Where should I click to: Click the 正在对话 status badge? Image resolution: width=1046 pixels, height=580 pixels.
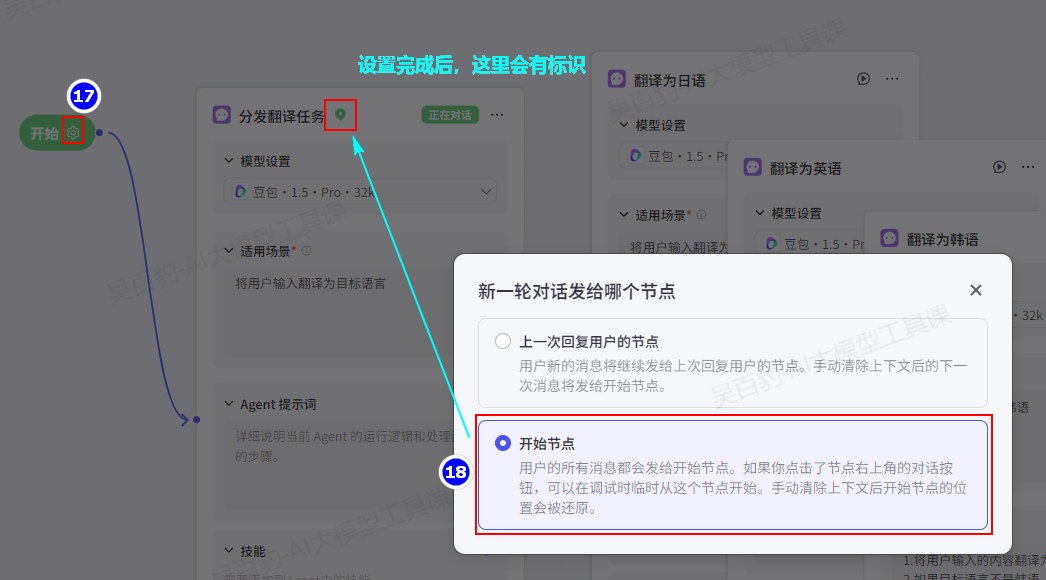(x=448, y=115)
